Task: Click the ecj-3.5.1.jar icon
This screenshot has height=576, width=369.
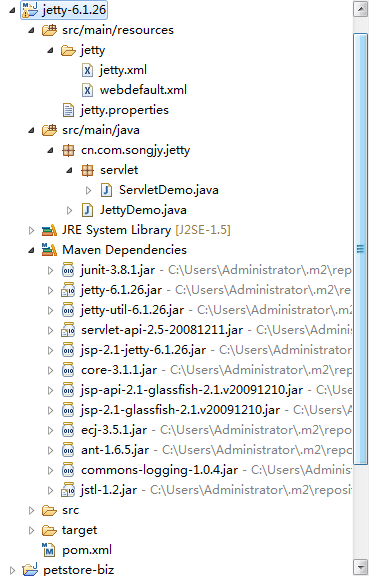Action: pos(68,430)
